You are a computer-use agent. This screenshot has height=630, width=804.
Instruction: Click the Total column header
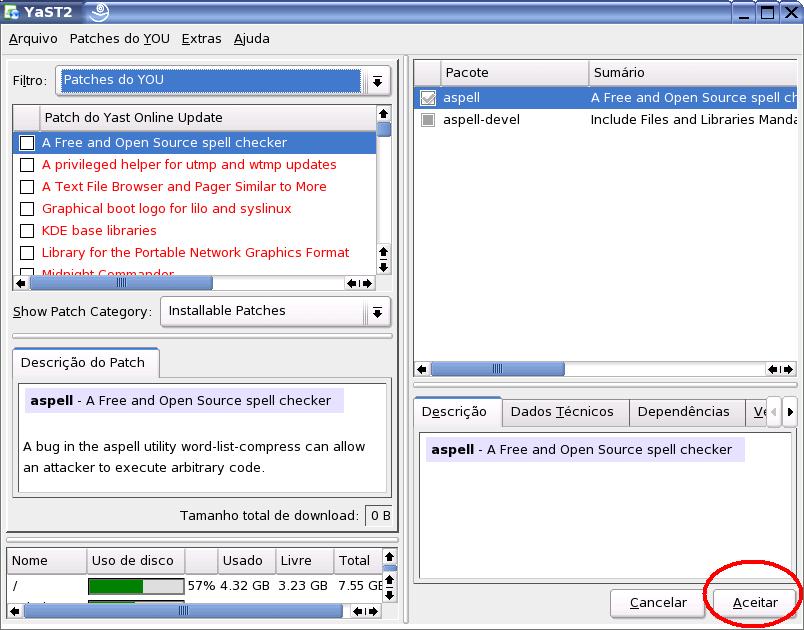click(x=358, y=561)
